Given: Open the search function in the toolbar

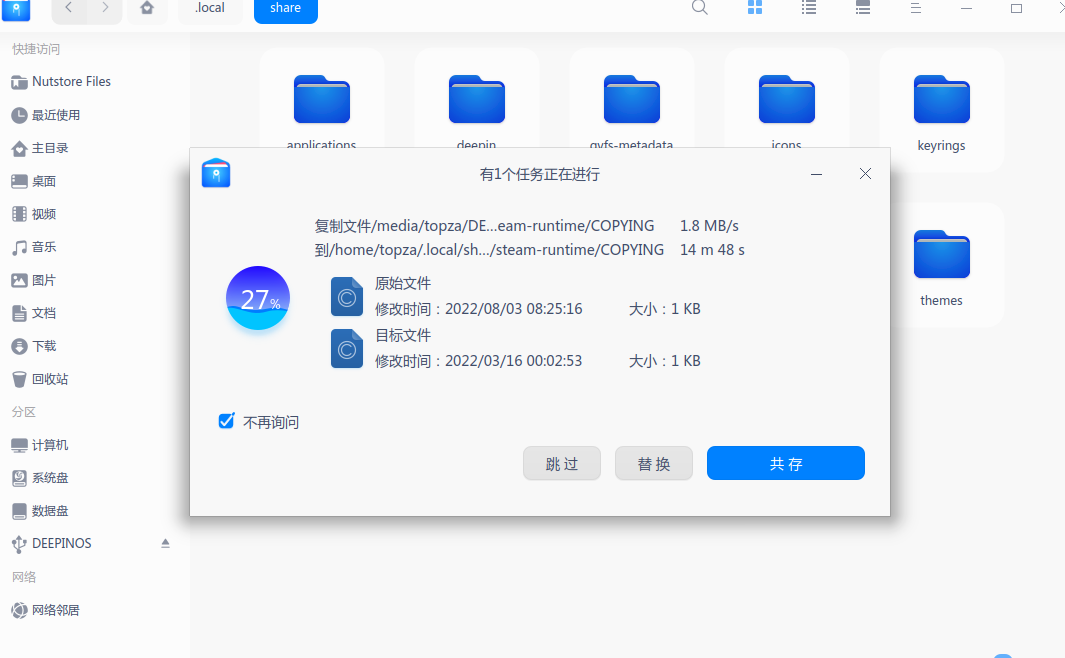Looking at the screenshot, I should click(x=699, y=8).
